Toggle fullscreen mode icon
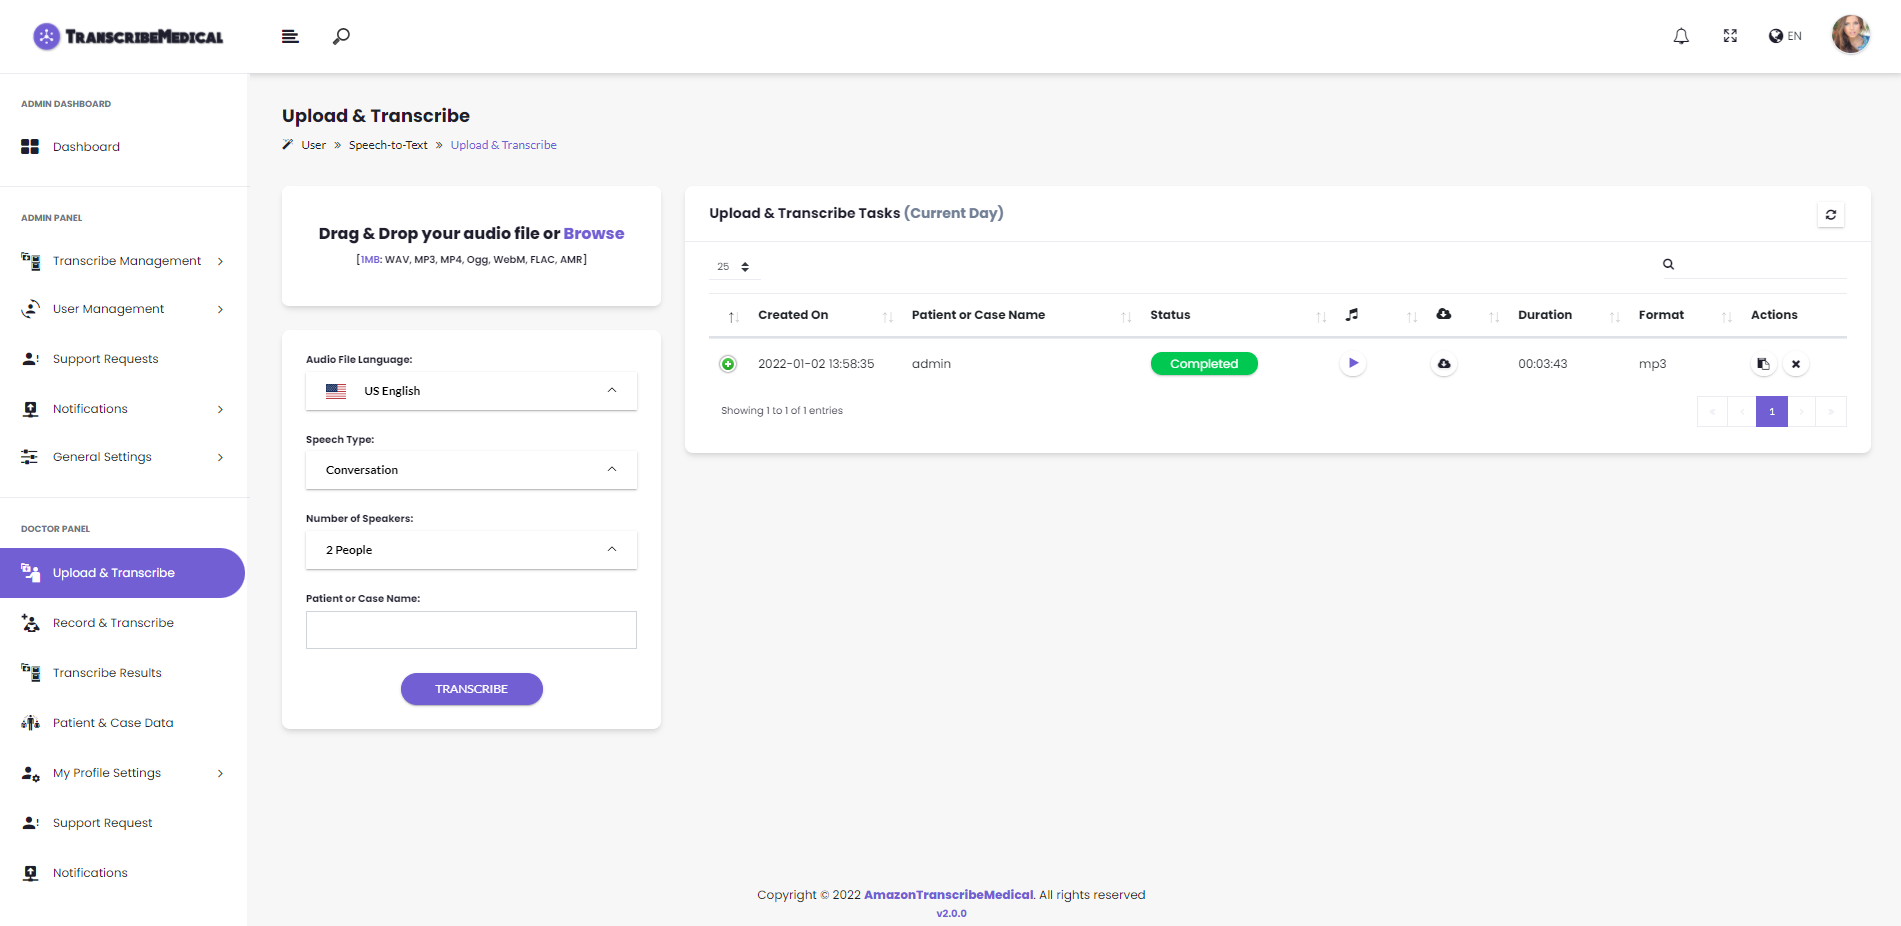The height and width of the screenshot is (926, 1901). (1730, 36)
